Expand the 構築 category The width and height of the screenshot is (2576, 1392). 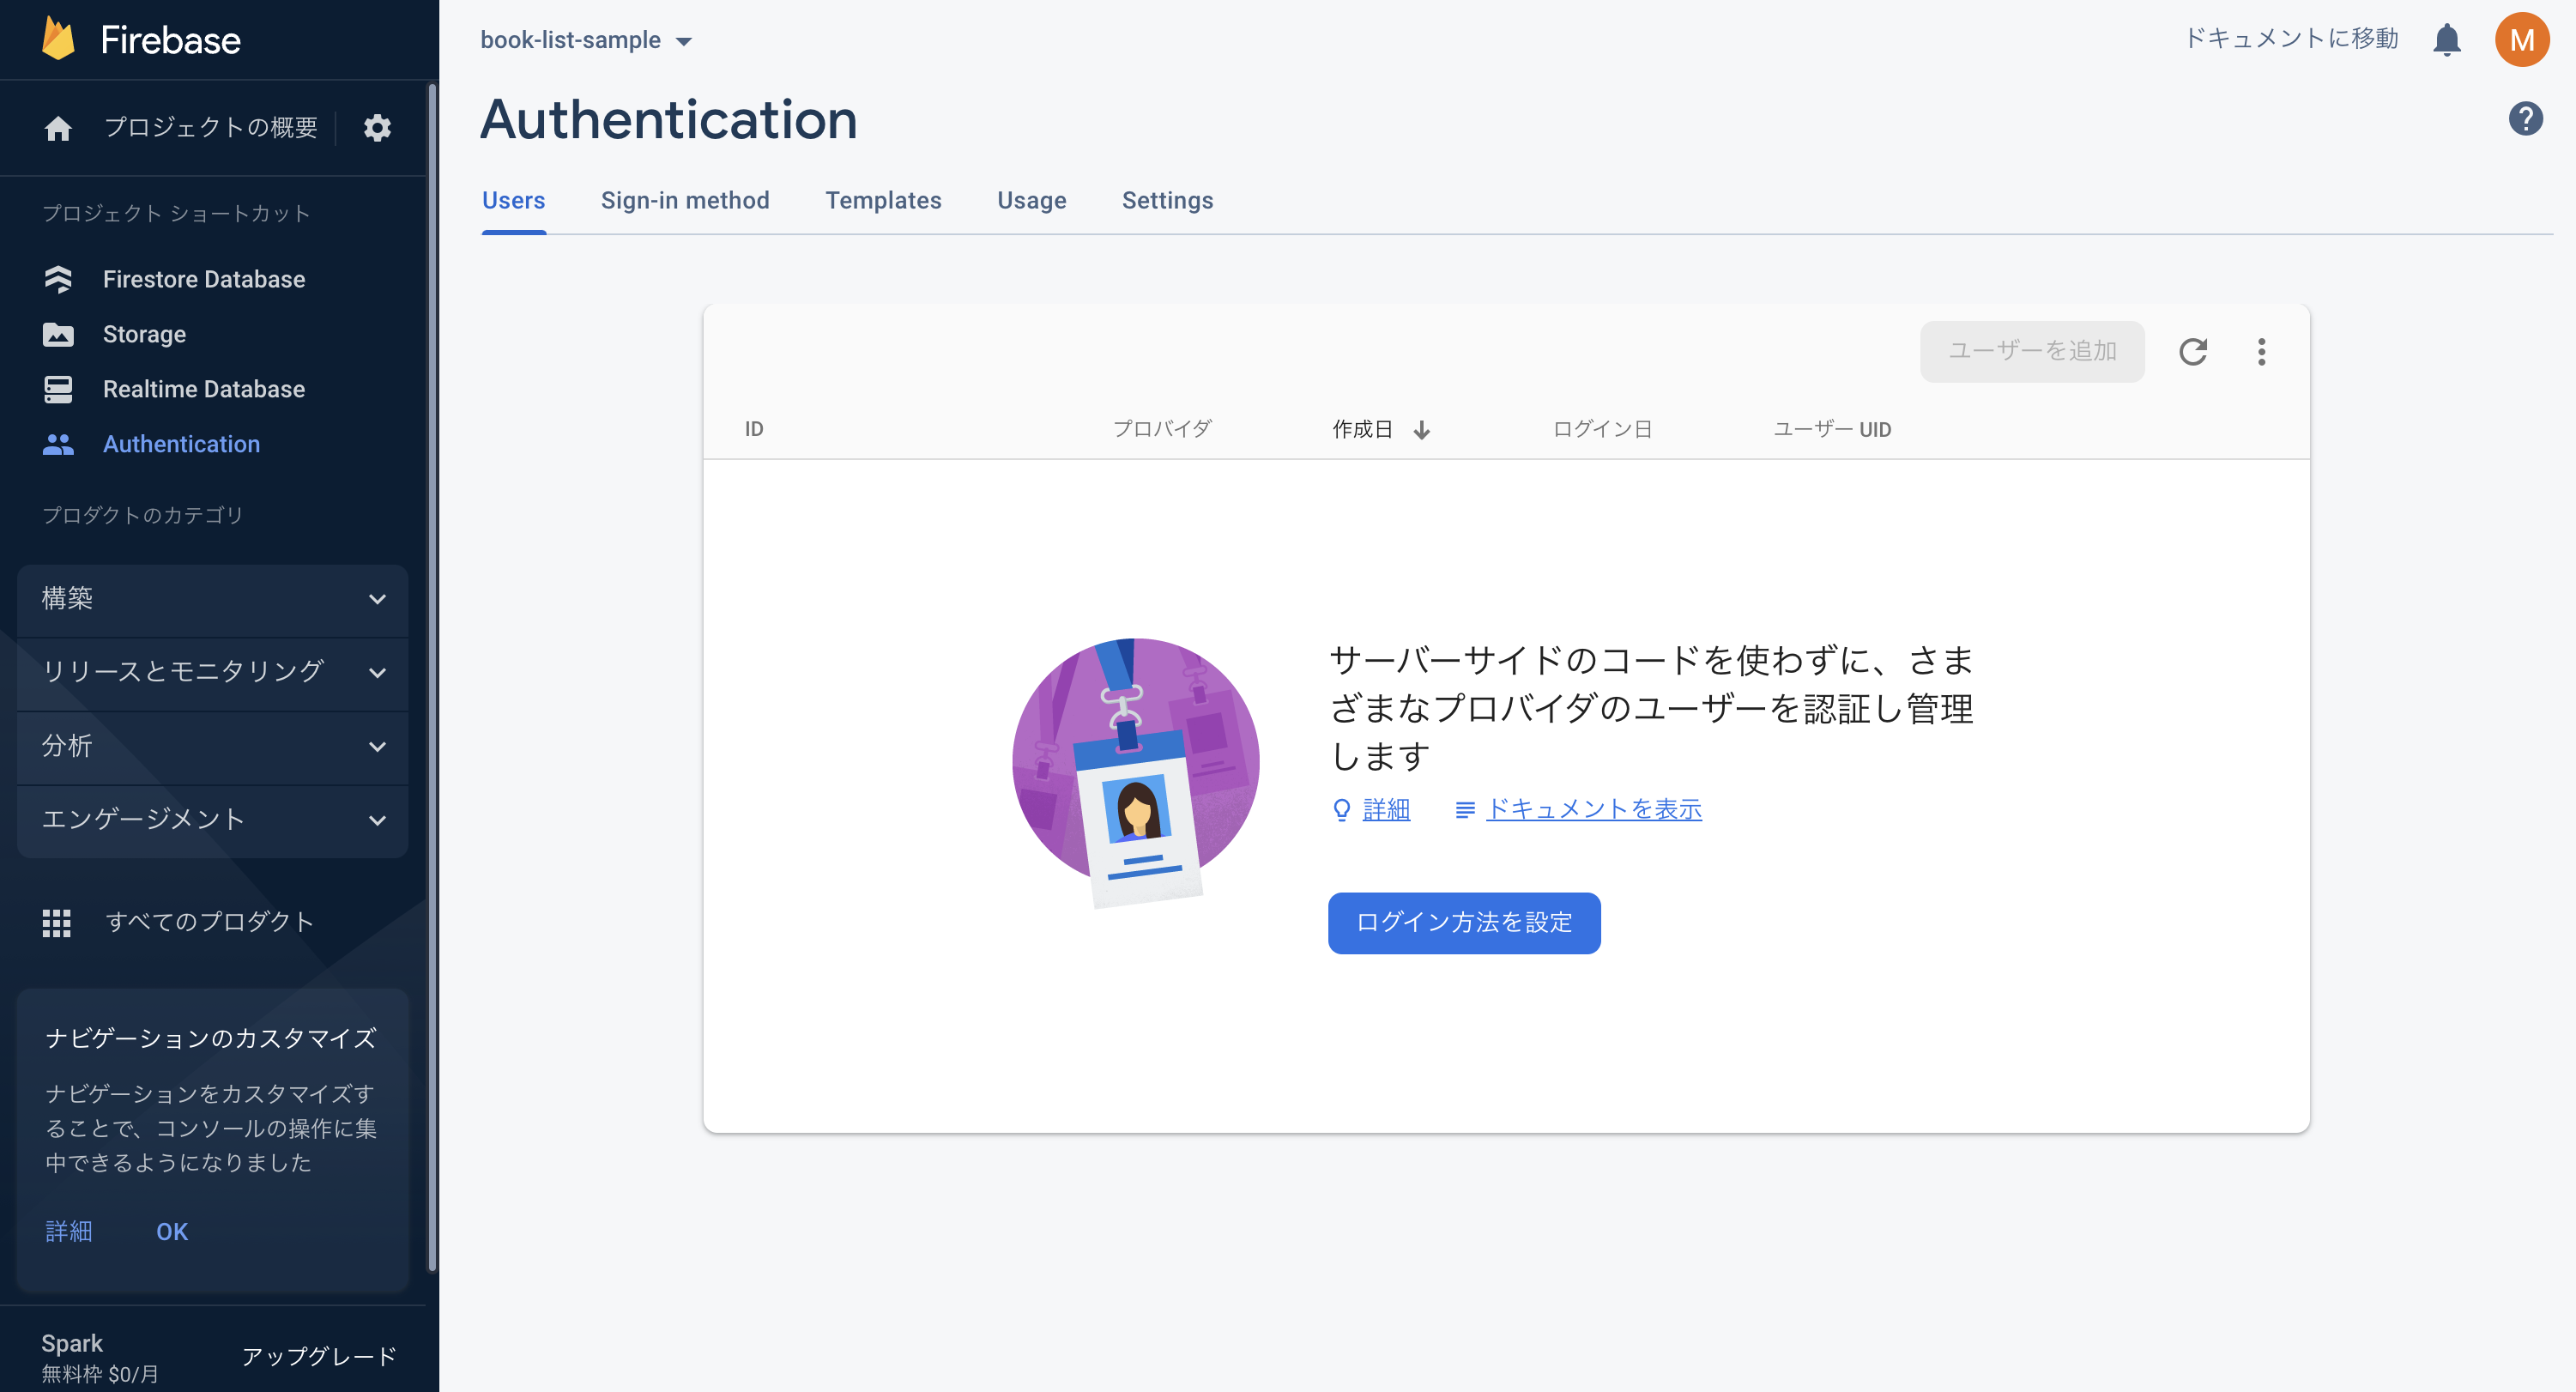pyautogui.click(x=212, y=599)
